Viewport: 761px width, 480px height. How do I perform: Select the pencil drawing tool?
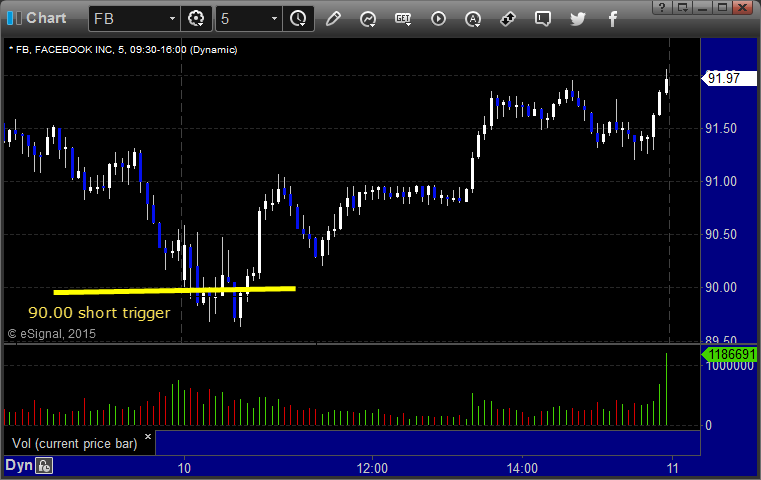tap(333, 19)
